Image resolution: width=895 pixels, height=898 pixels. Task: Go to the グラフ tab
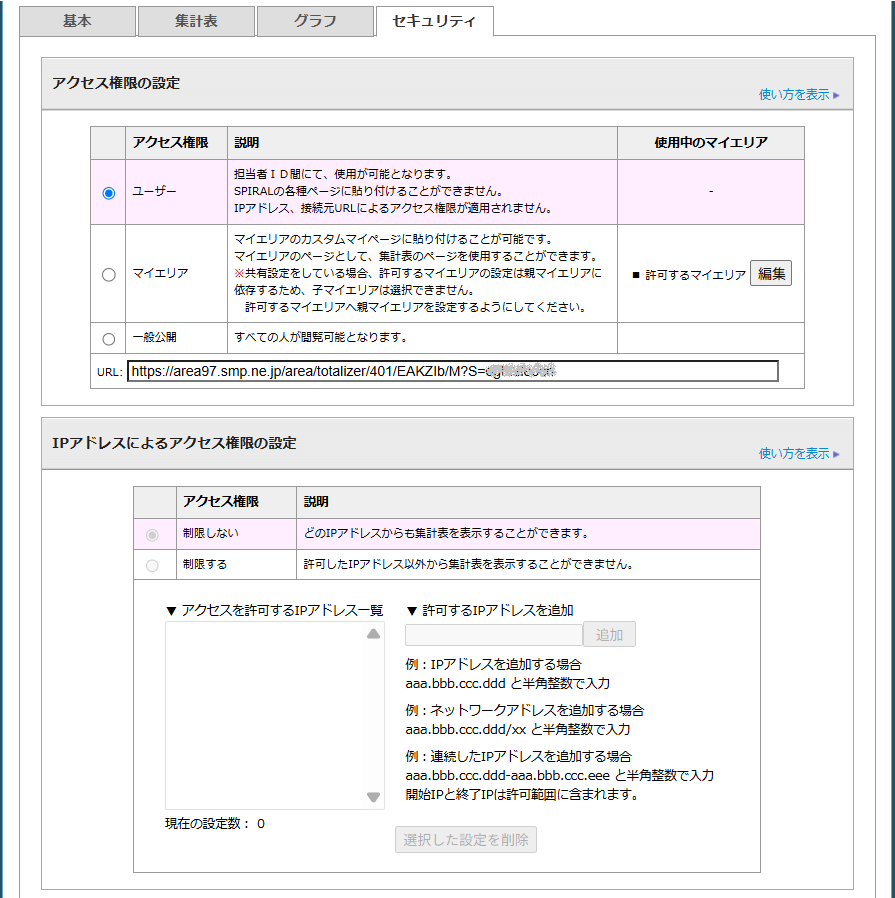(x=315, y=21)
